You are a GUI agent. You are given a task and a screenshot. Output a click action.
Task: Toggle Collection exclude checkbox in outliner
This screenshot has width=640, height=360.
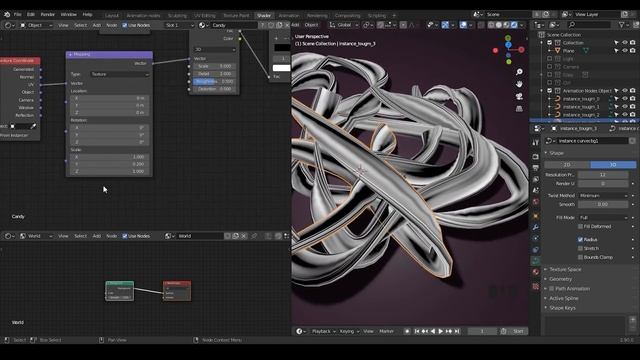549,42
